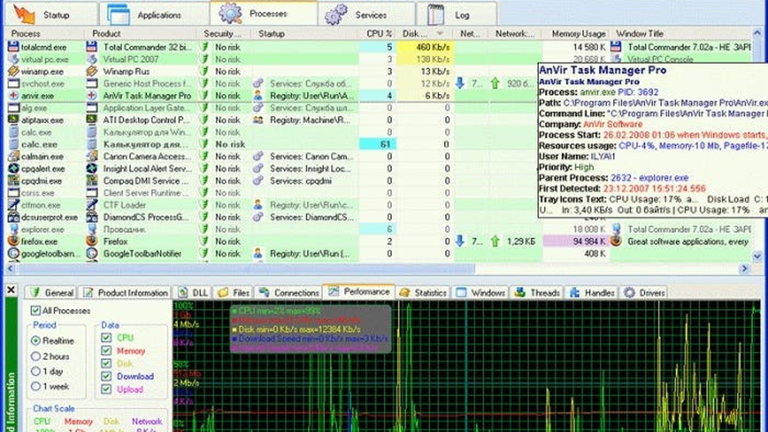
Task: Switch to the Applications tab
Action: [x=154, y=14]
